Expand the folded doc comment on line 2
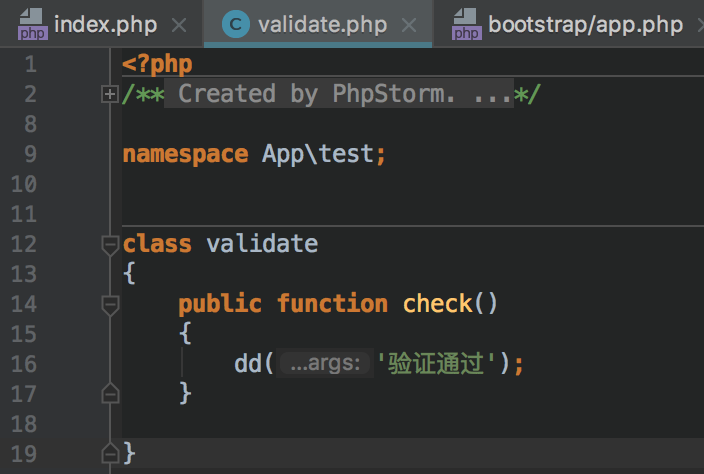This screenshot has height=474, width=704. click(x=110, y=94)
